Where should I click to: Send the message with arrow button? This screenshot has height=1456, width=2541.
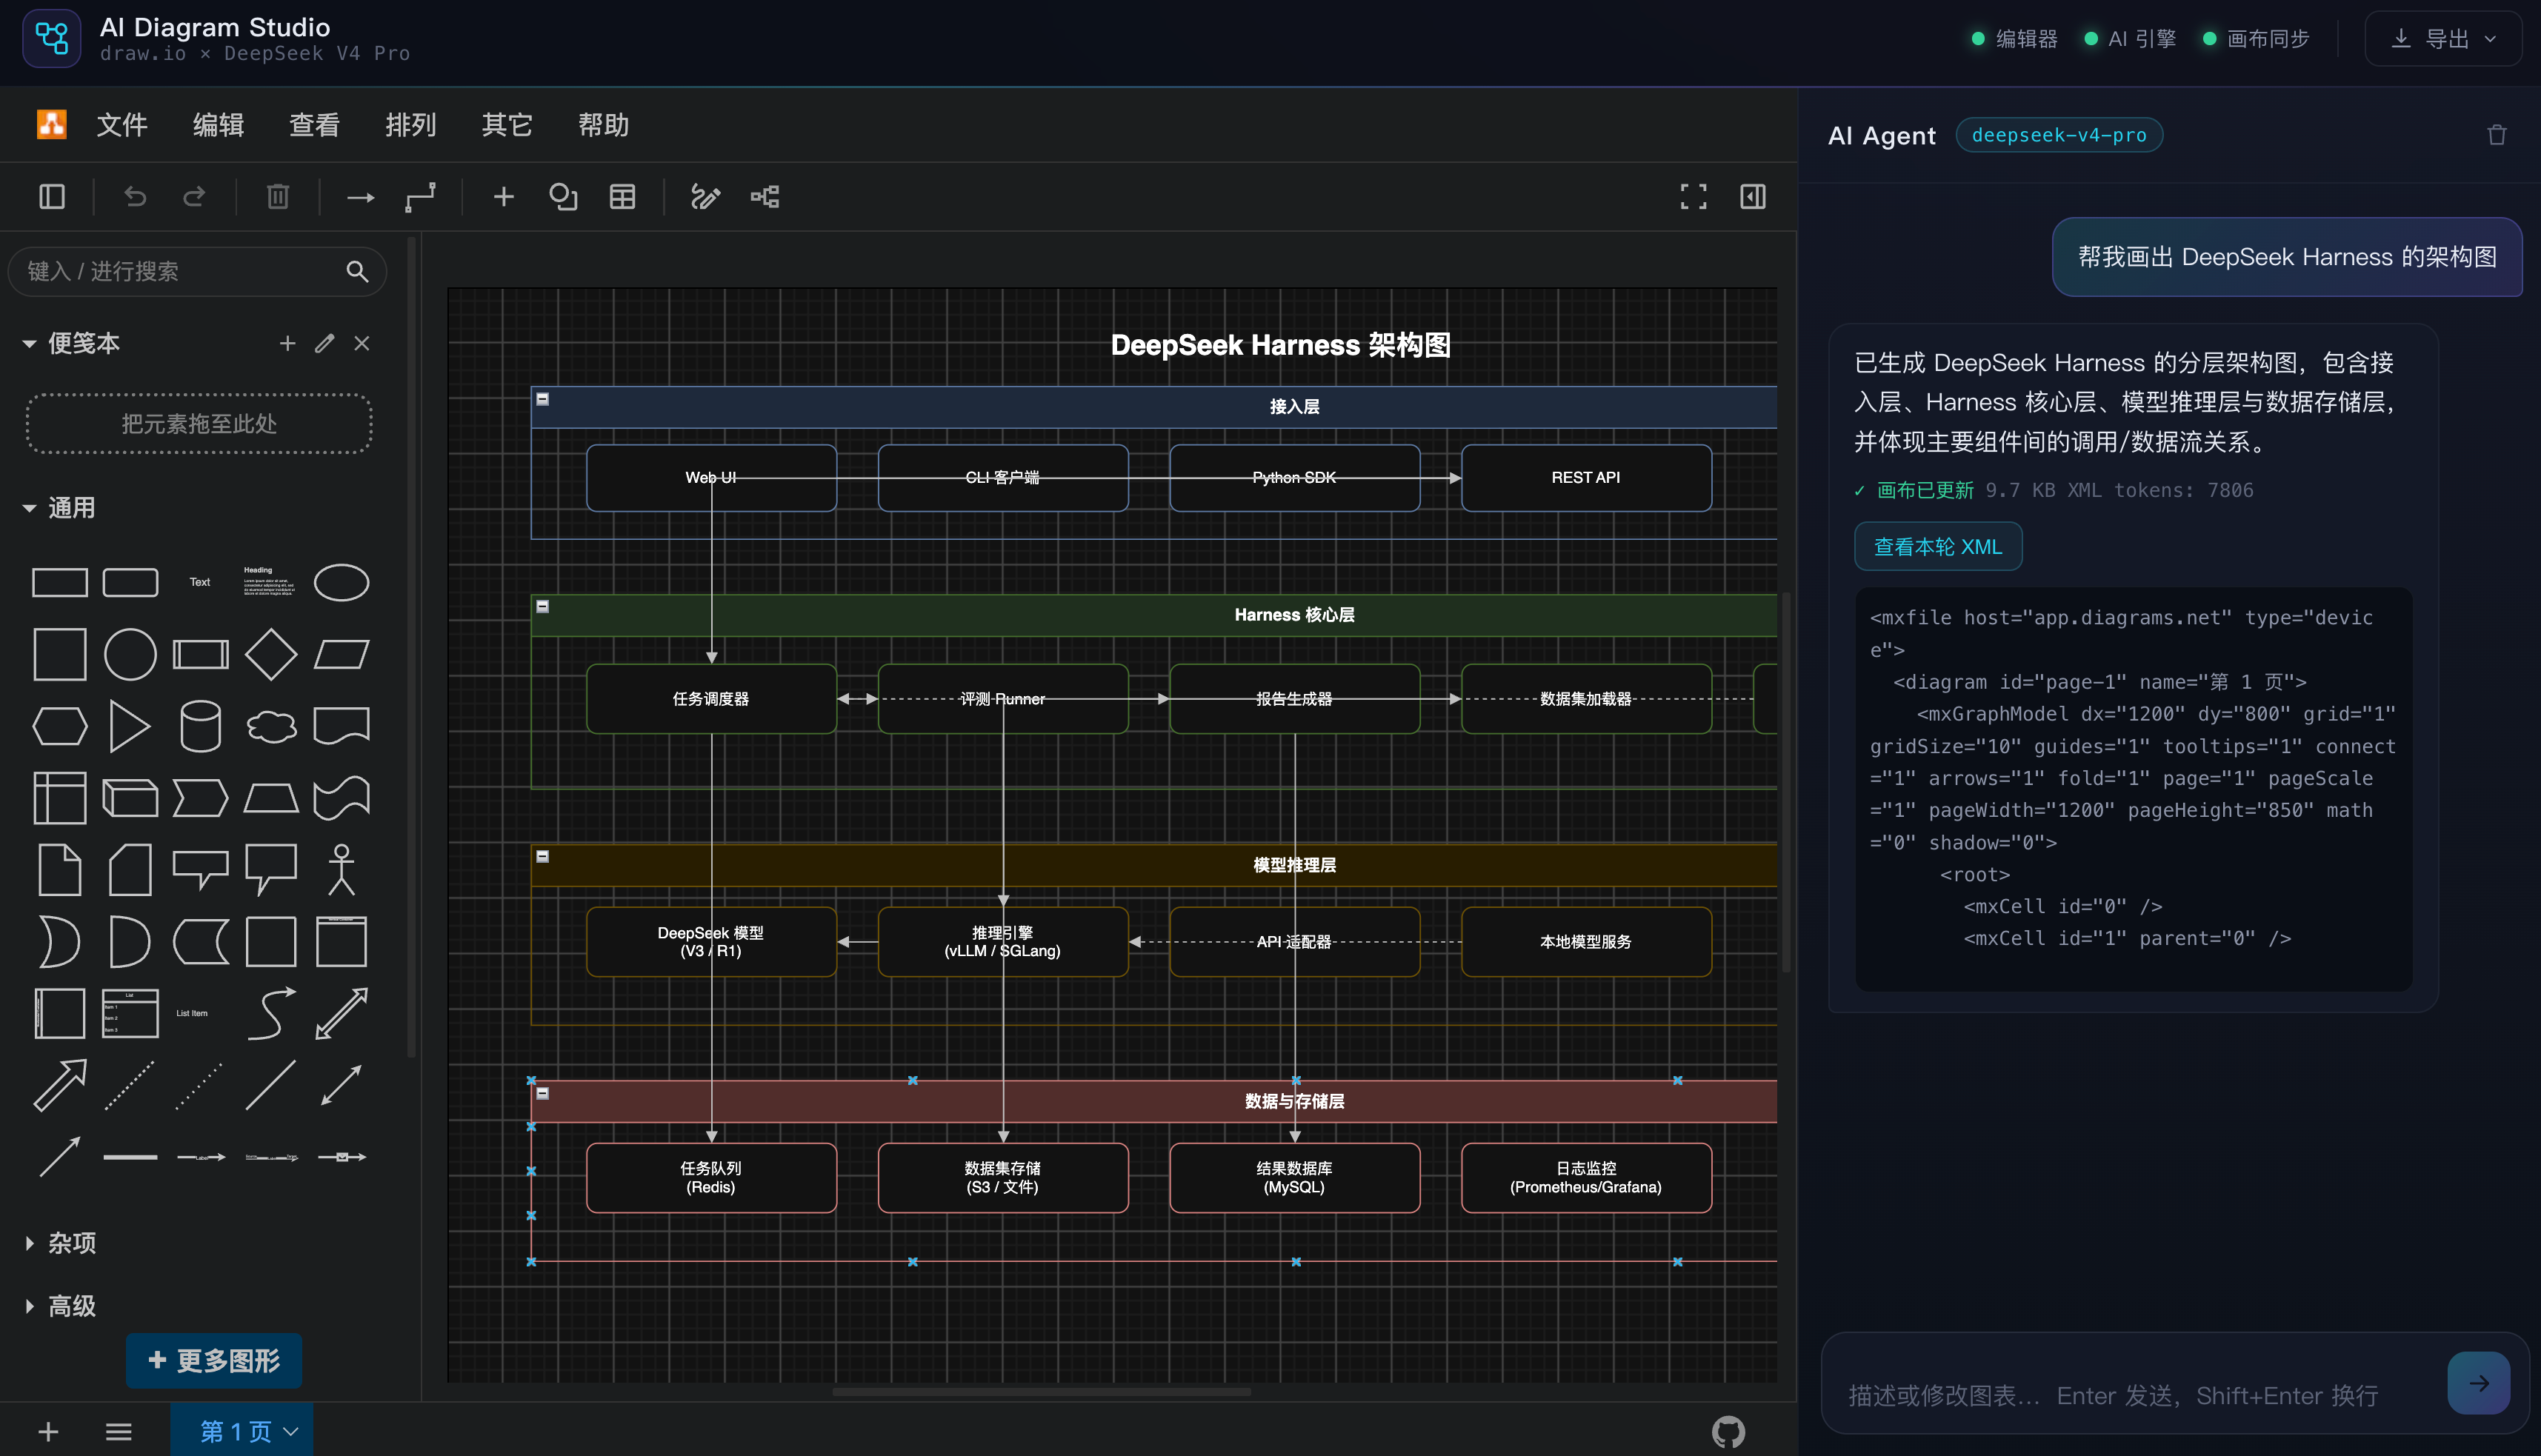click(x=2479, y=1383)
